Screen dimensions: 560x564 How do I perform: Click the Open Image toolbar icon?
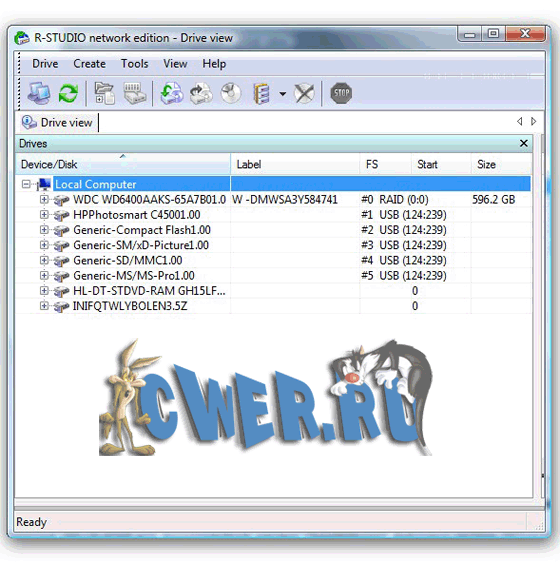172,94
